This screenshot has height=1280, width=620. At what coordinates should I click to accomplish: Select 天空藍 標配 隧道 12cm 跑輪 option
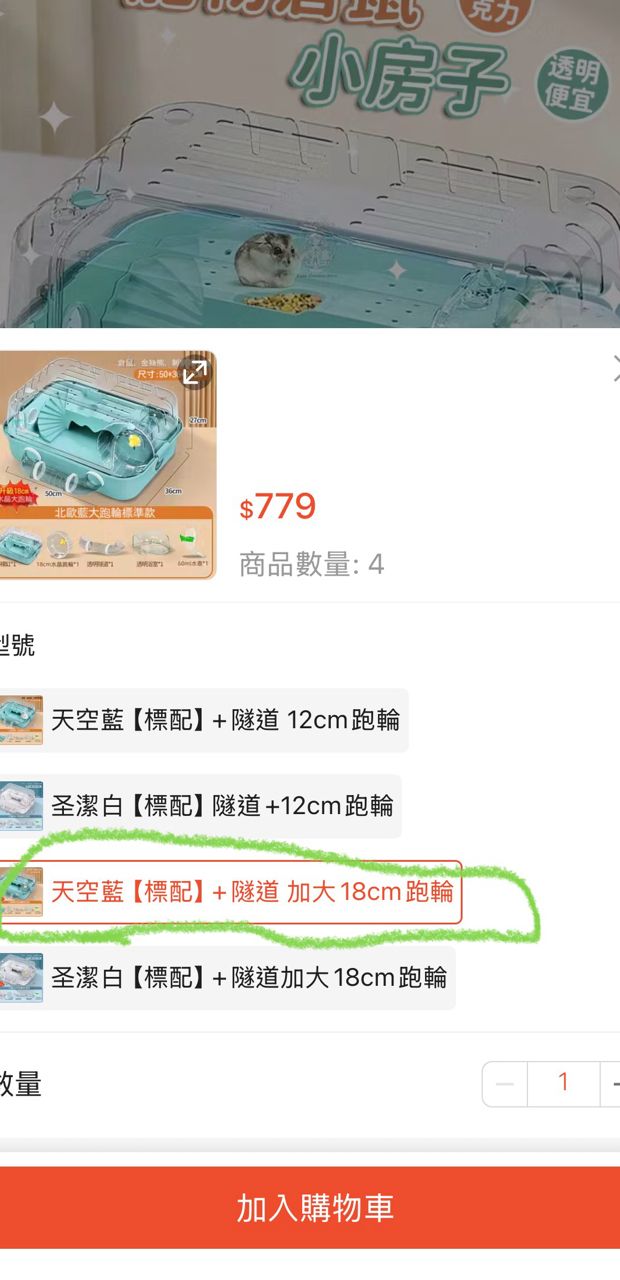[203, 720]
